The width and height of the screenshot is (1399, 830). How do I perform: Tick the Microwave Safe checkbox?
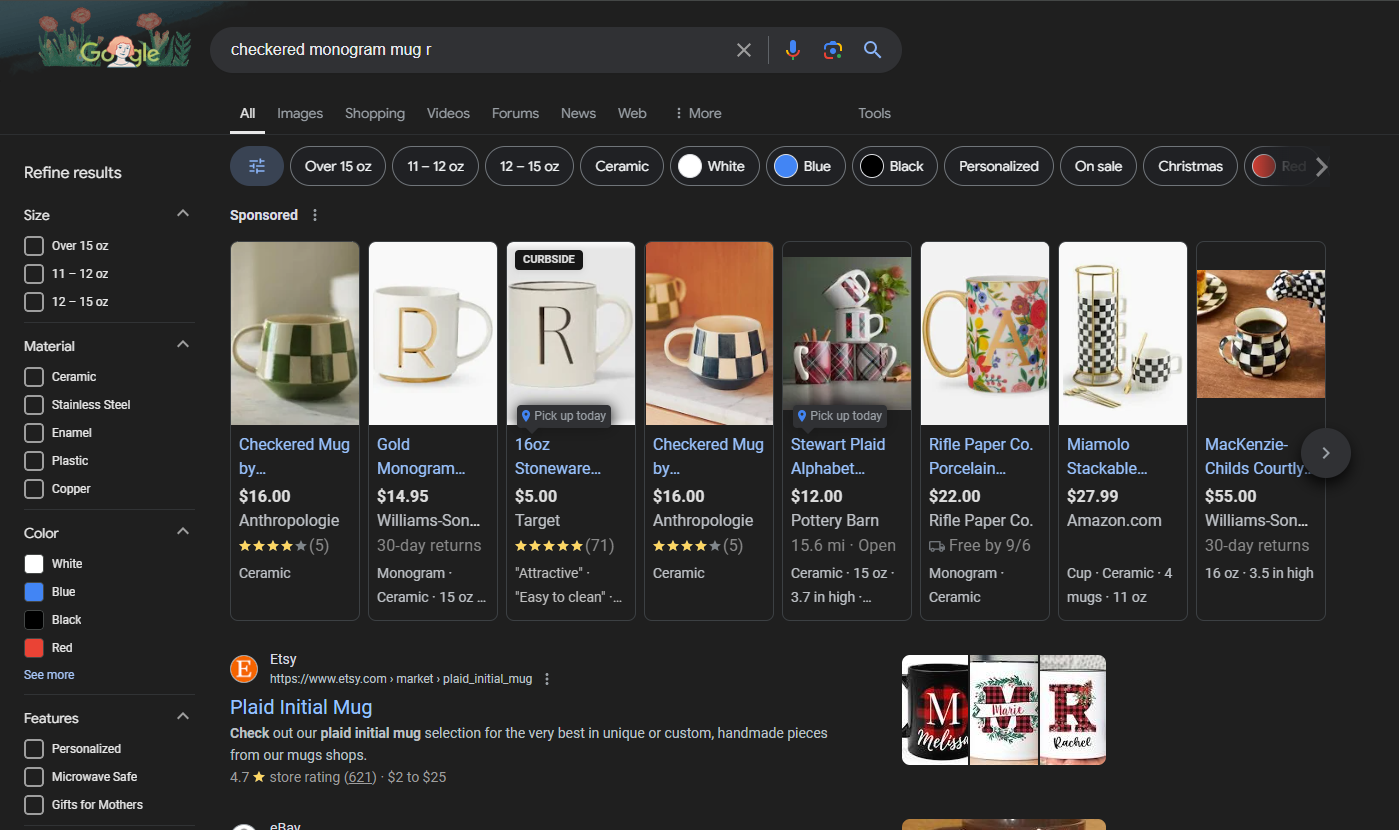[34, 777]
